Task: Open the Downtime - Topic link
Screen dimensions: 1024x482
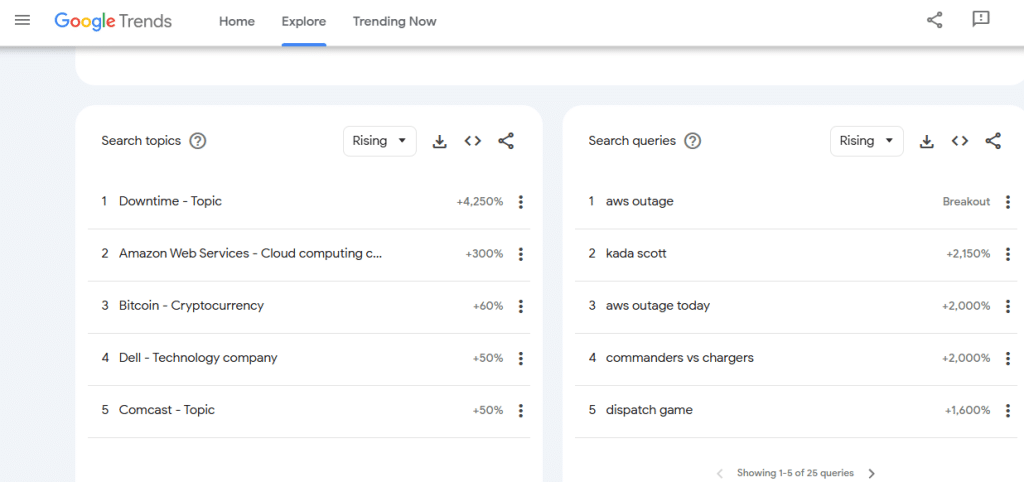Action: [x=170, y=201]
